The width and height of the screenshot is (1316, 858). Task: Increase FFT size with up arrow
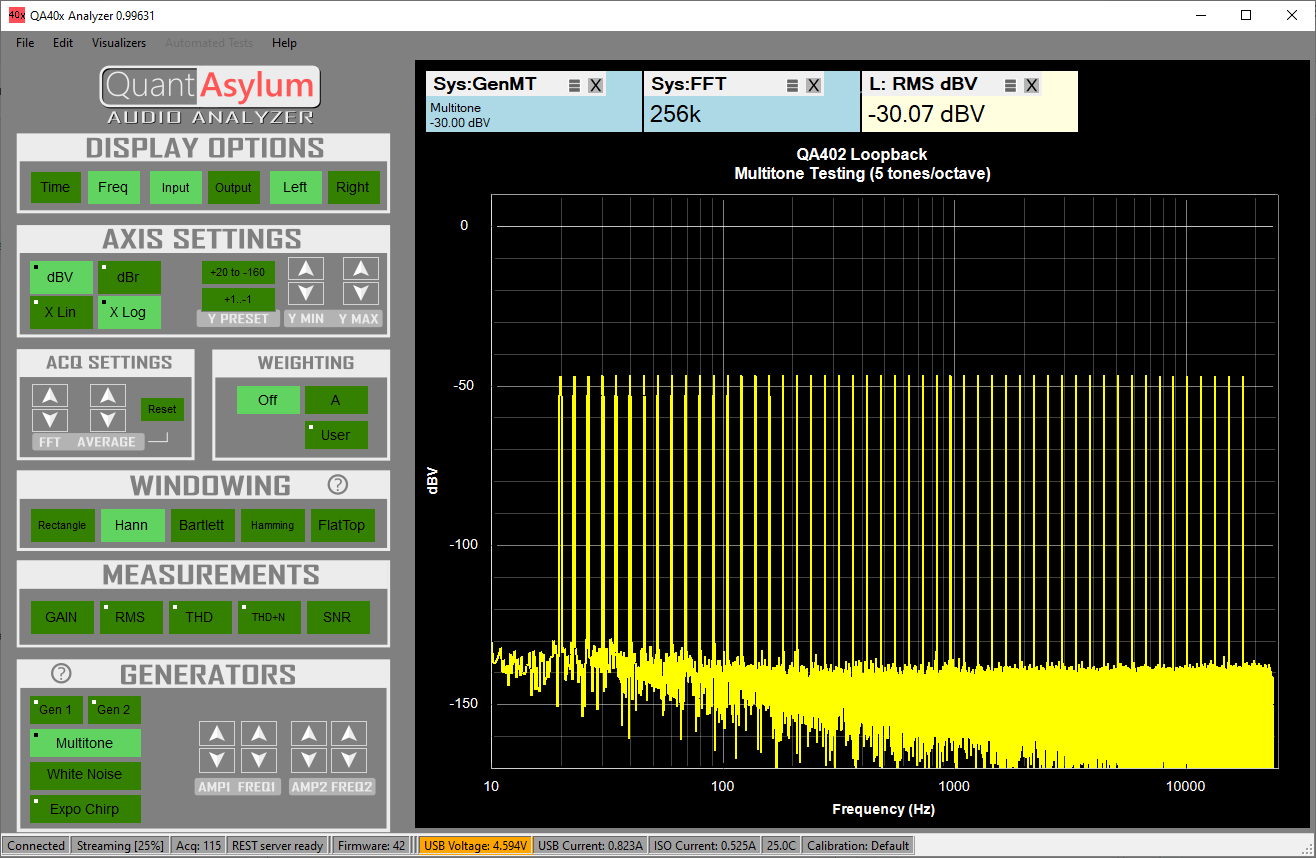coord(50,395)
